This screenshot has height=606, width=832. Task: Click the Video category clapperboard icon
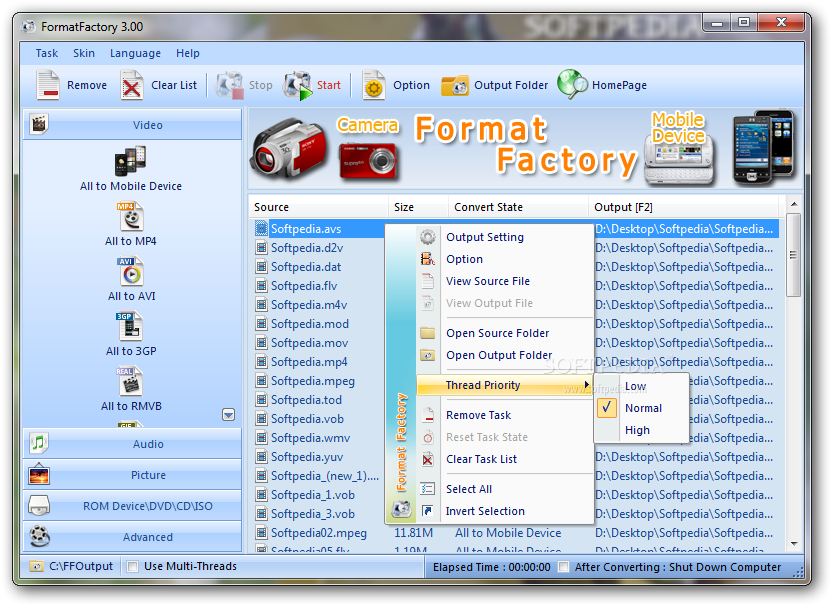click(x=39, y=124)
